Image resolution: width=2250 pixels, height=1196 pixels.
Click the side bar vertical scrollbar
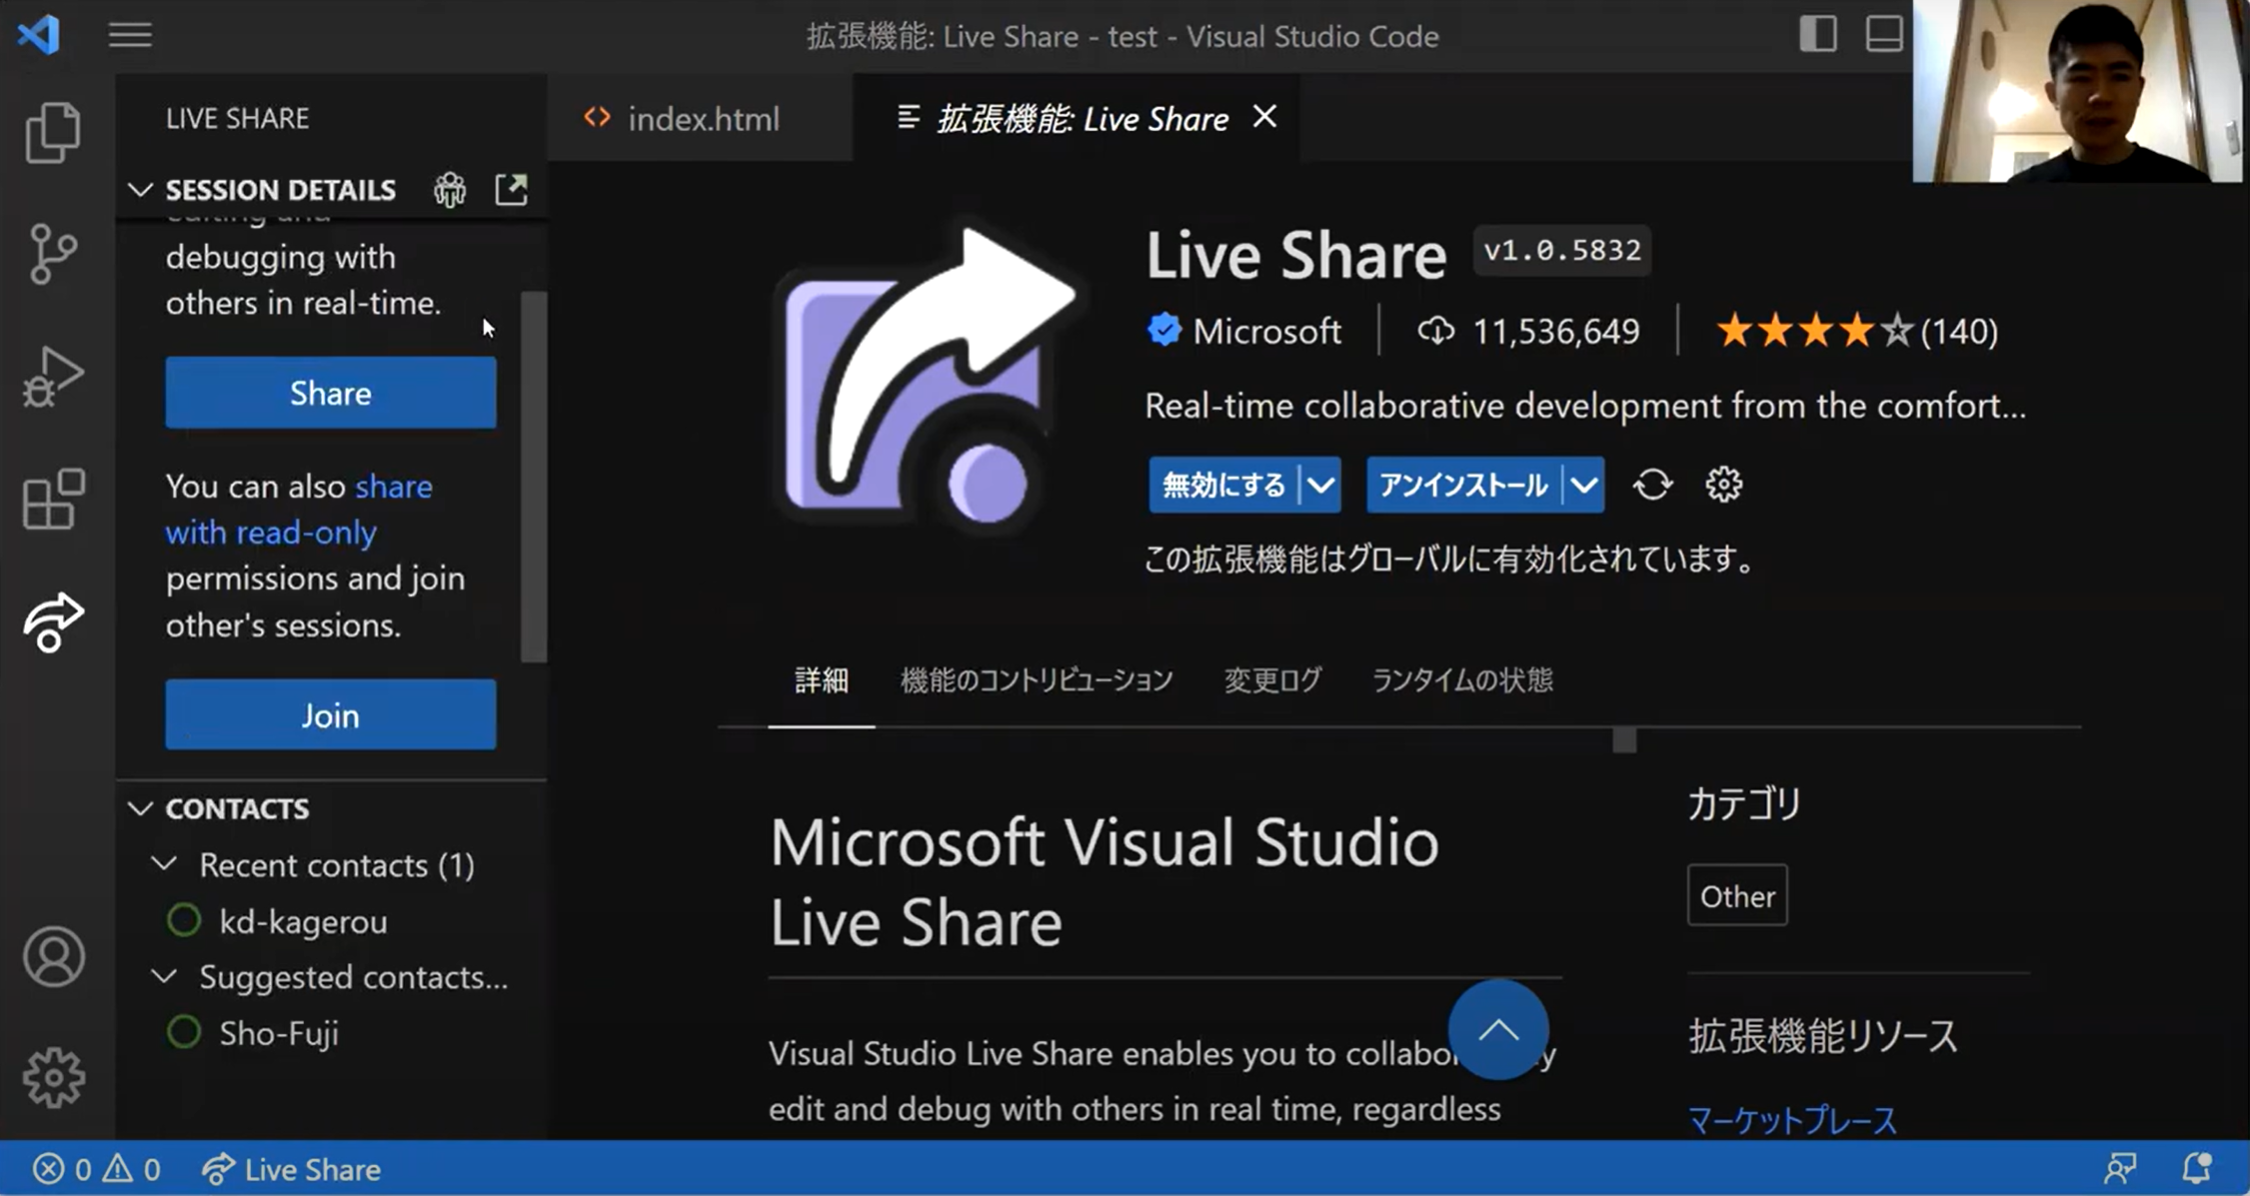click(533, 477)
